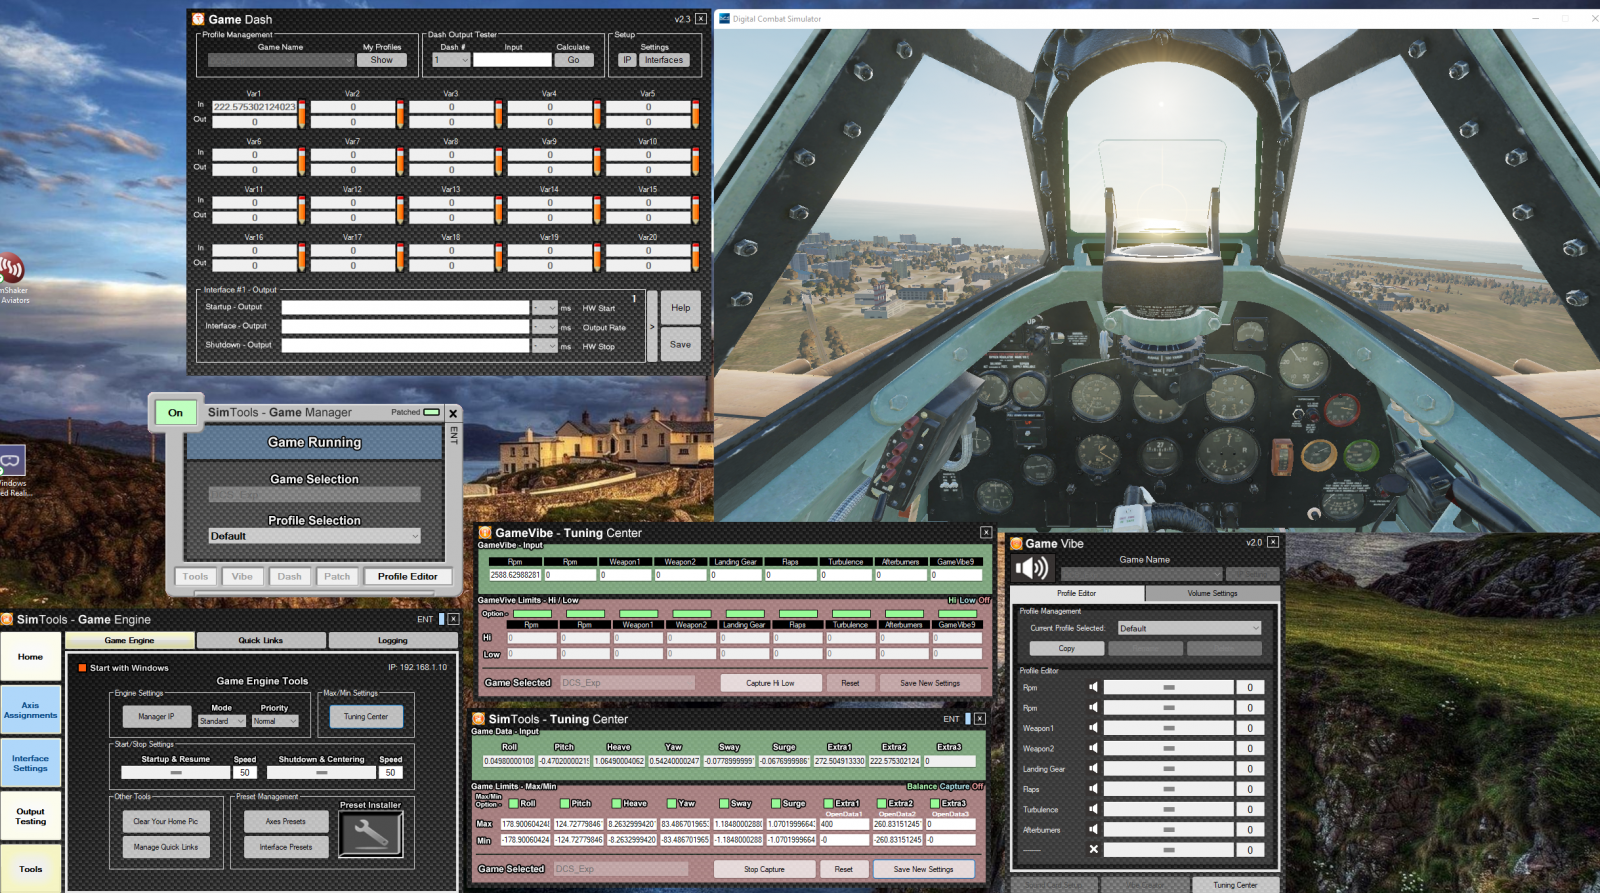Open Profile Selection dropdown in Game Manager
The width and height of the screenshot is (1600, 893).
pos(314,536)
